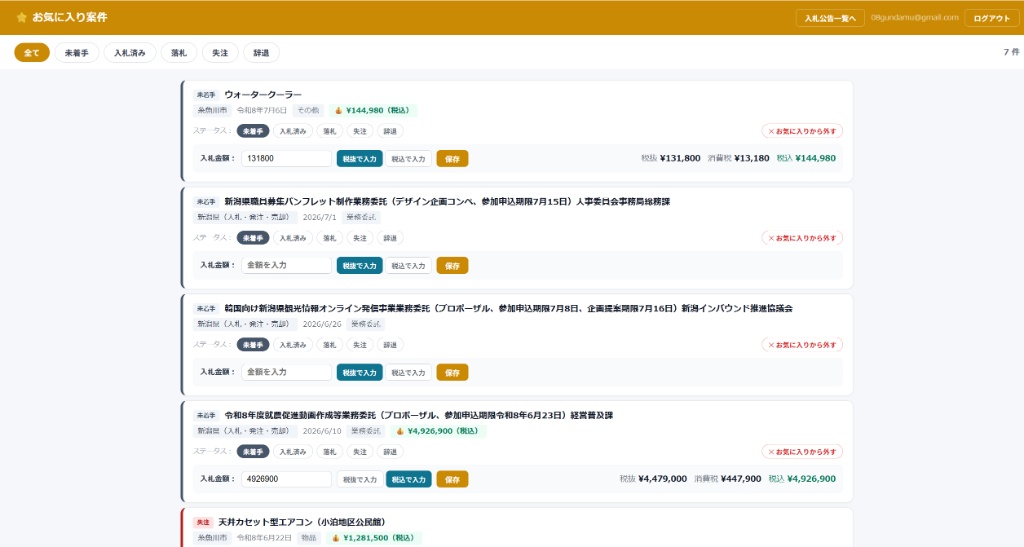Set 就農促進動画 case status to 入札済み
The height and width of the screenshot is (547, 1024).
coord(293,452)
